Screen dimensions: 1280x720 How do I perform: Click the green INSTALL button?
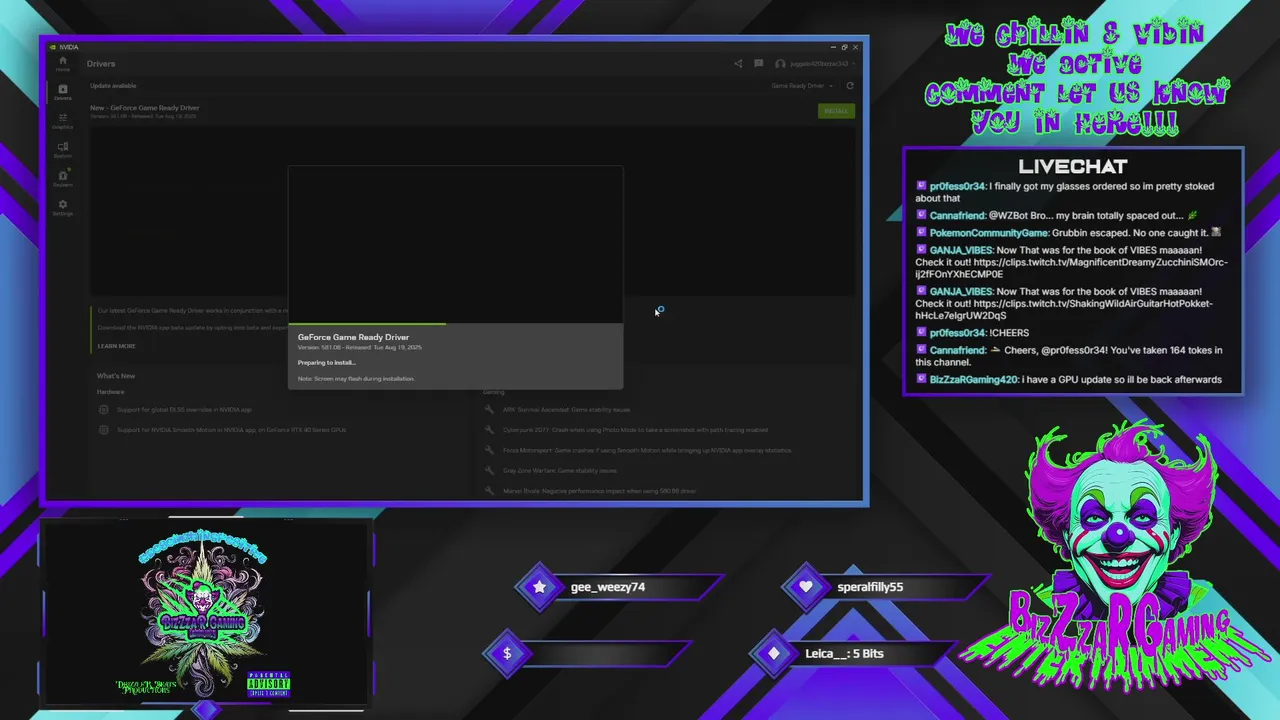pyautogui.click(x=836, y=111)
